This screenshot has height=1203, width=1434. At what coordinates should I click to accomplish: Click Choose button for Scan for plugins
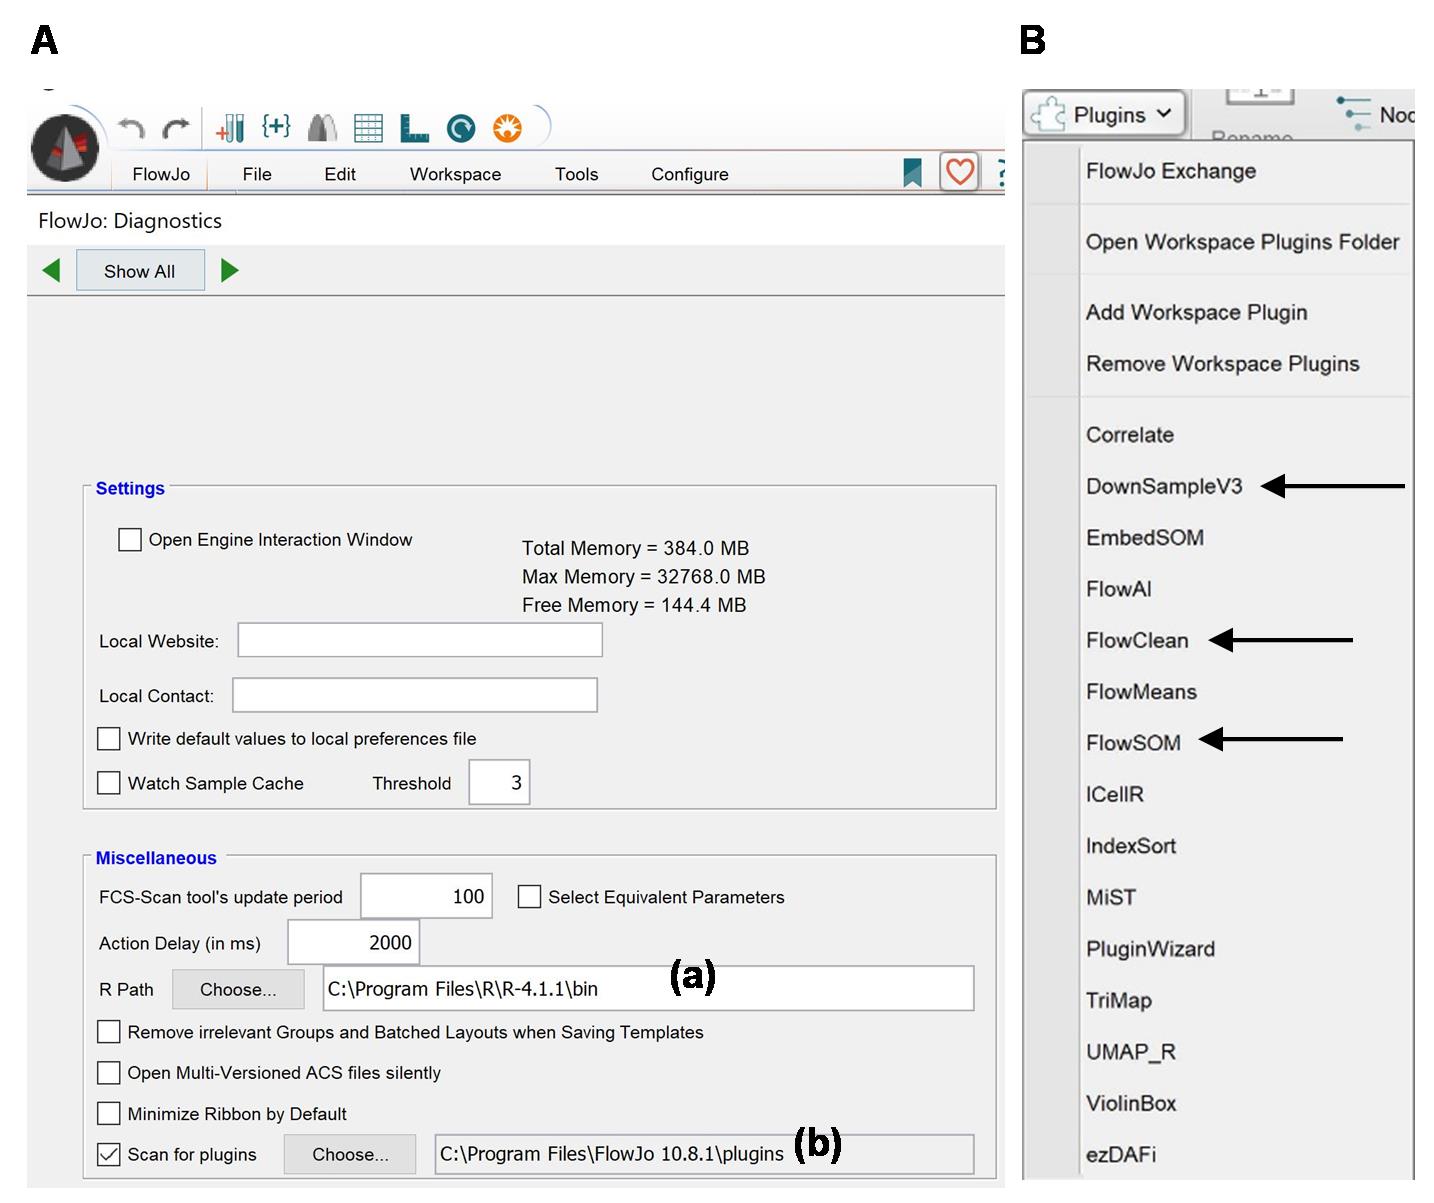coord(350,1154)
